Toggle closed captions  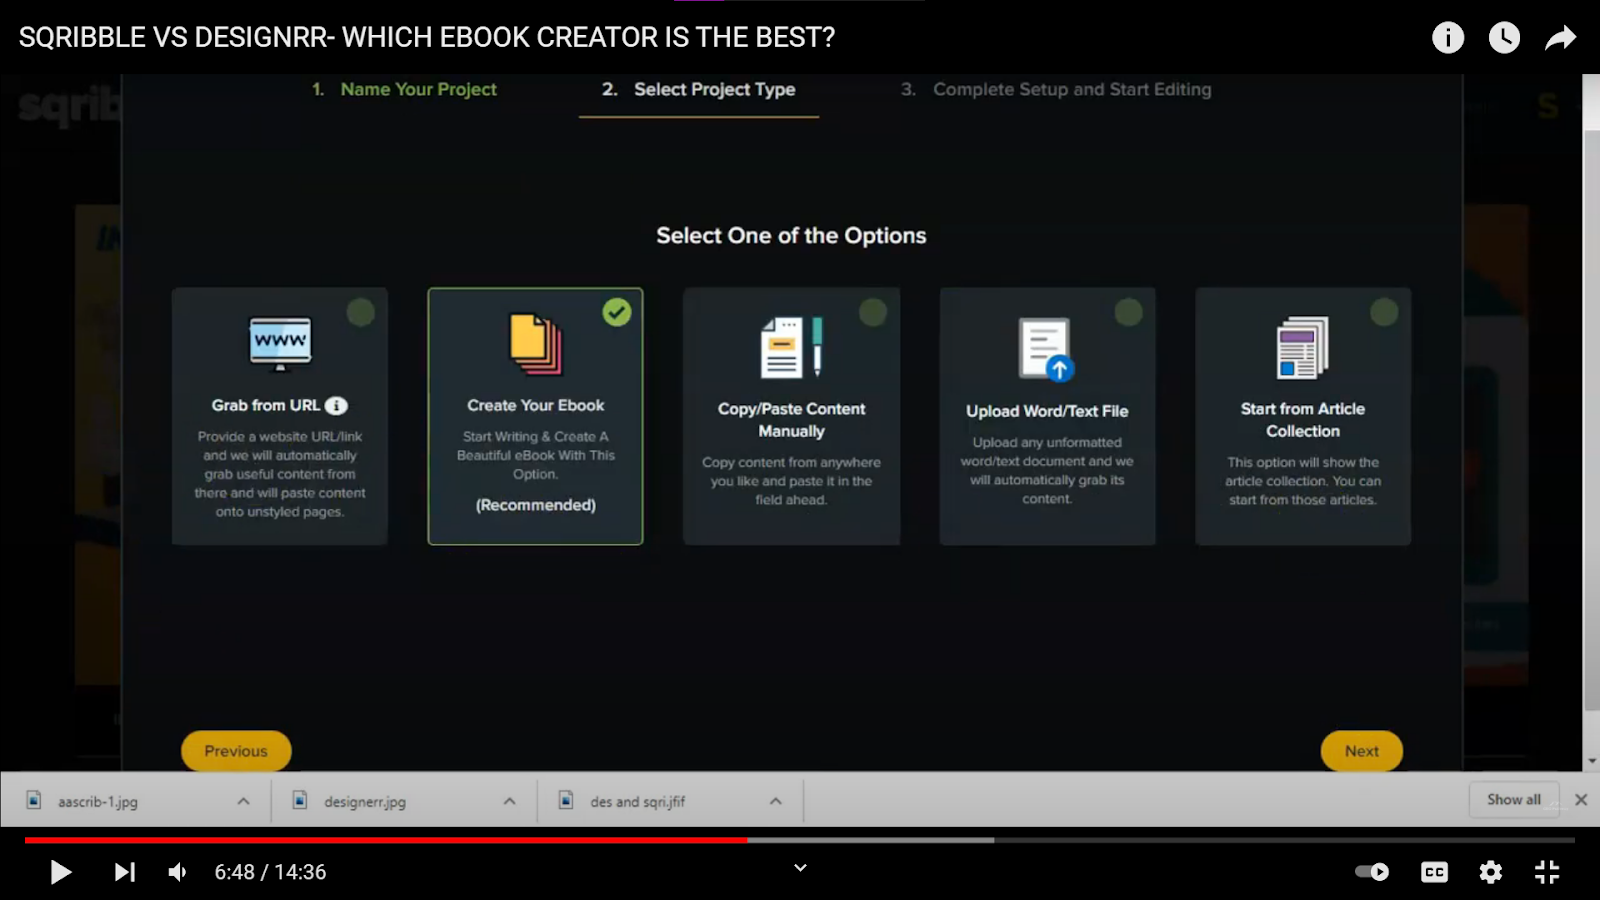pos(1434,872)
